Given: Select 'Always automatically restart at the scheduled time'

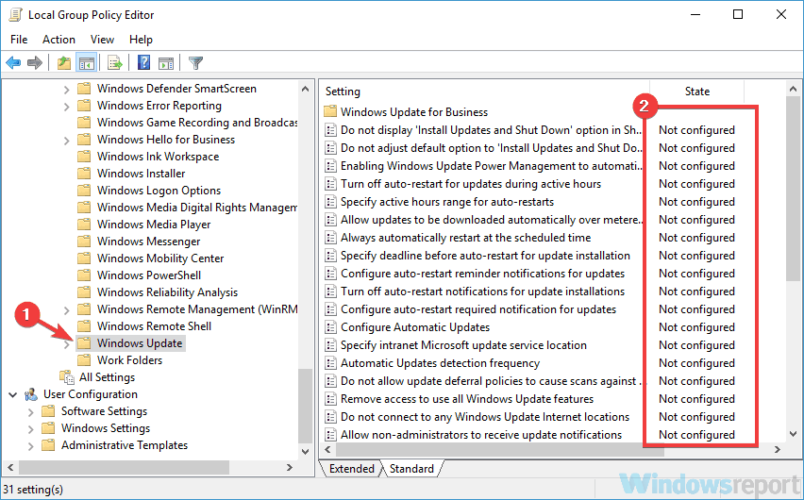Looking at the screenshot, I should (466, 237).
